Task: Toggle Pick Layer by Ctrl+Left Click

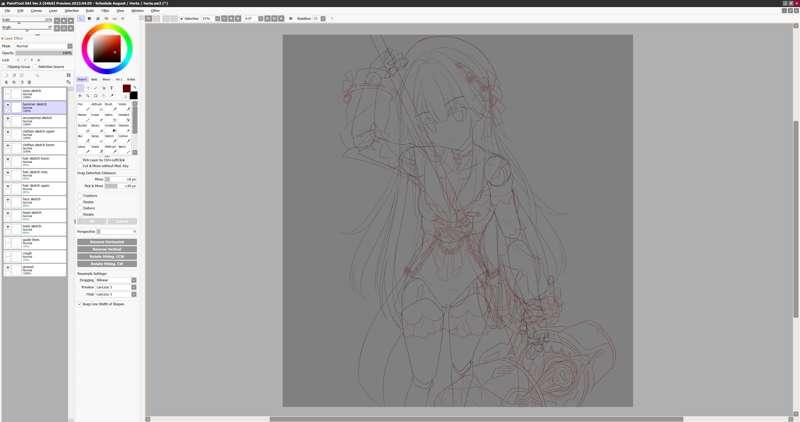Action: tap(104, 160)
